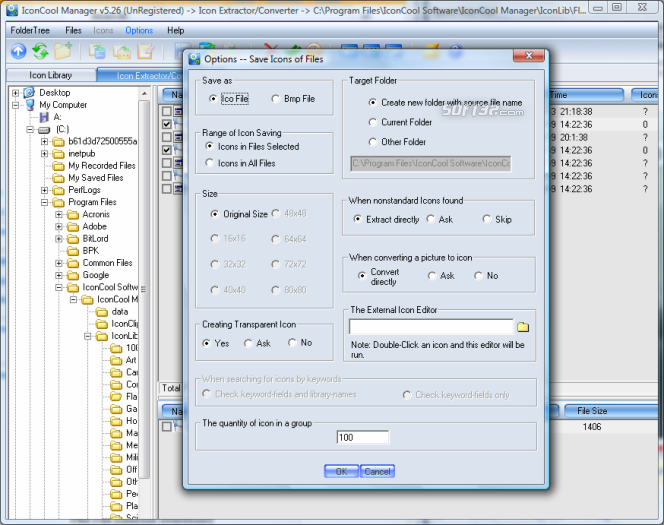This screenshot has height=525, width=664.
Task: Select the BitLord folder
Action: (95, 238)
